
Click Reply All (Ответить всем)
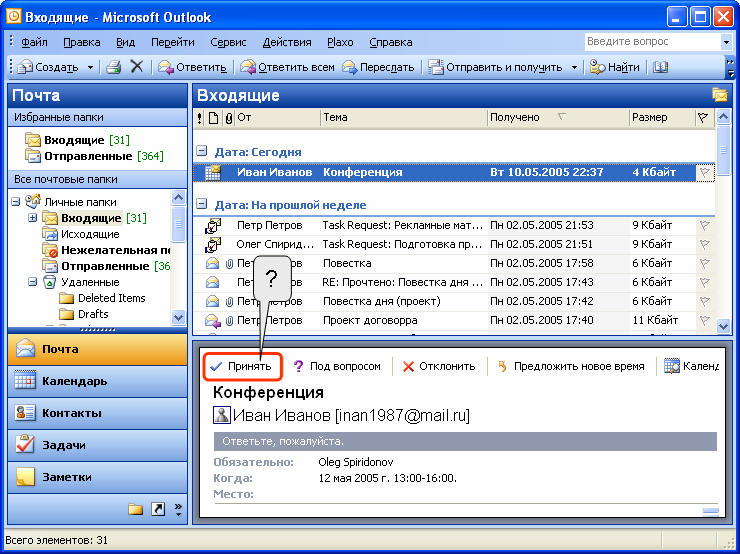click(287, 67)
